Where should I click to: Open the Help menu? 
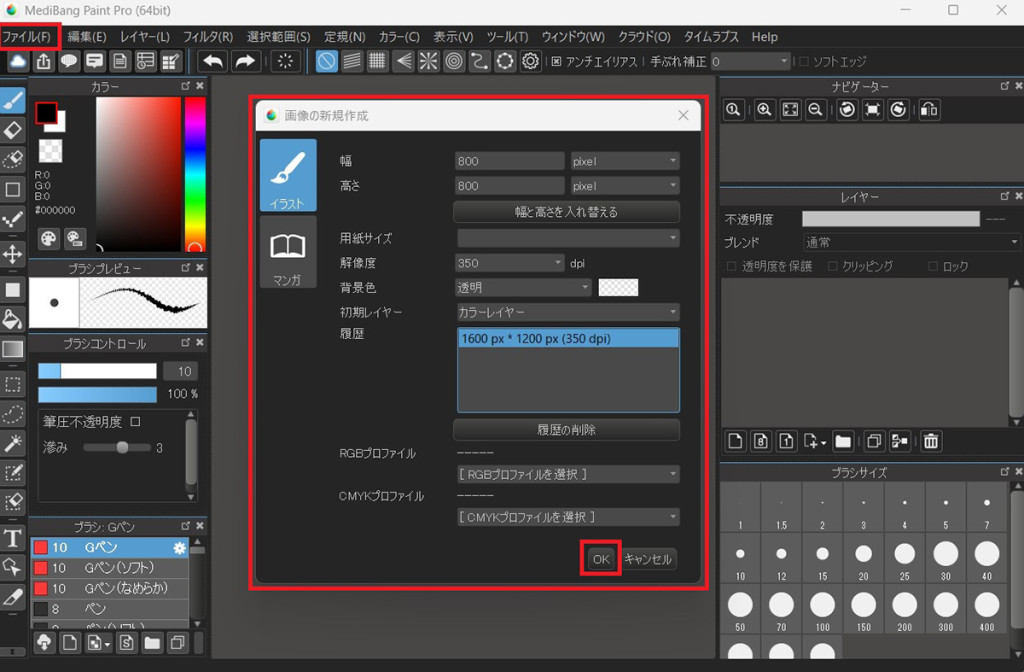click(764, 37)
